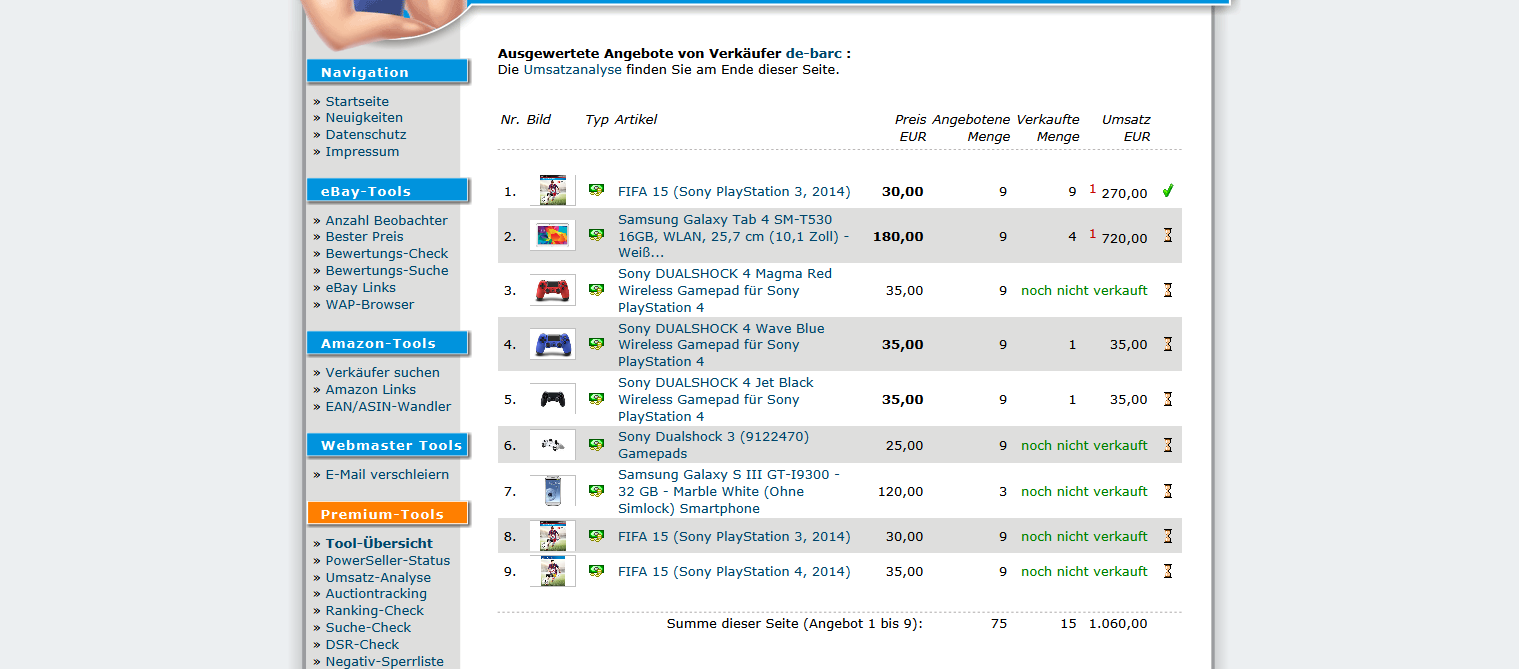Open the Suche-Check tool

[x=368, y=627]
